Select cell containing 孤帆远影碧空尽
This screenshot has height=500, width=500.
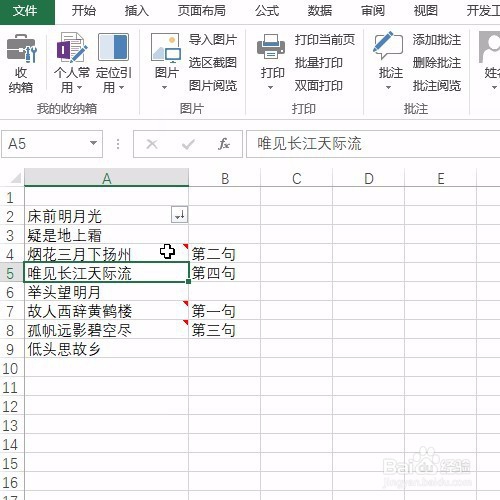pyautogui.click(x=107, y=330)
